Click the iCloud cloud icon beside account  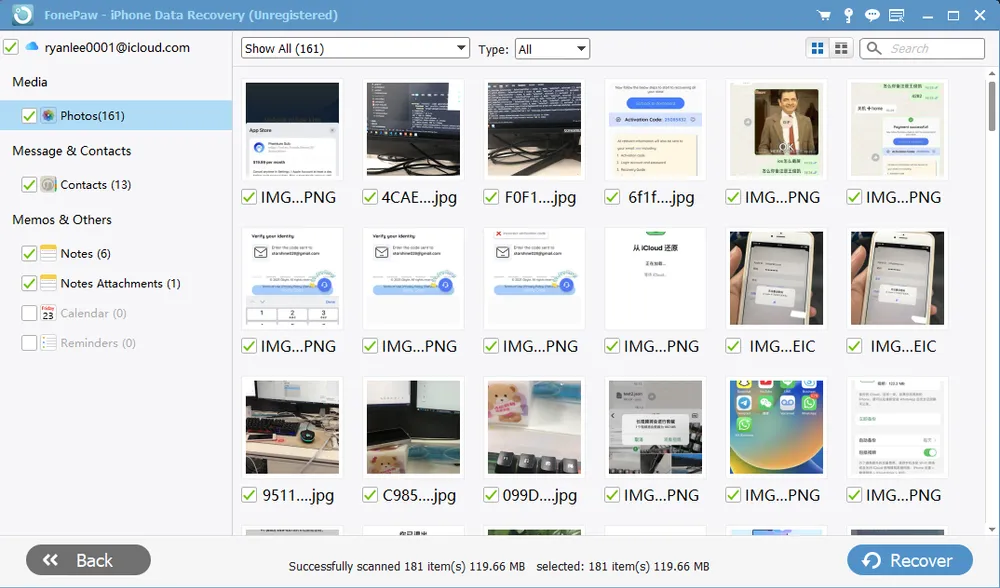tap(32, 47)
